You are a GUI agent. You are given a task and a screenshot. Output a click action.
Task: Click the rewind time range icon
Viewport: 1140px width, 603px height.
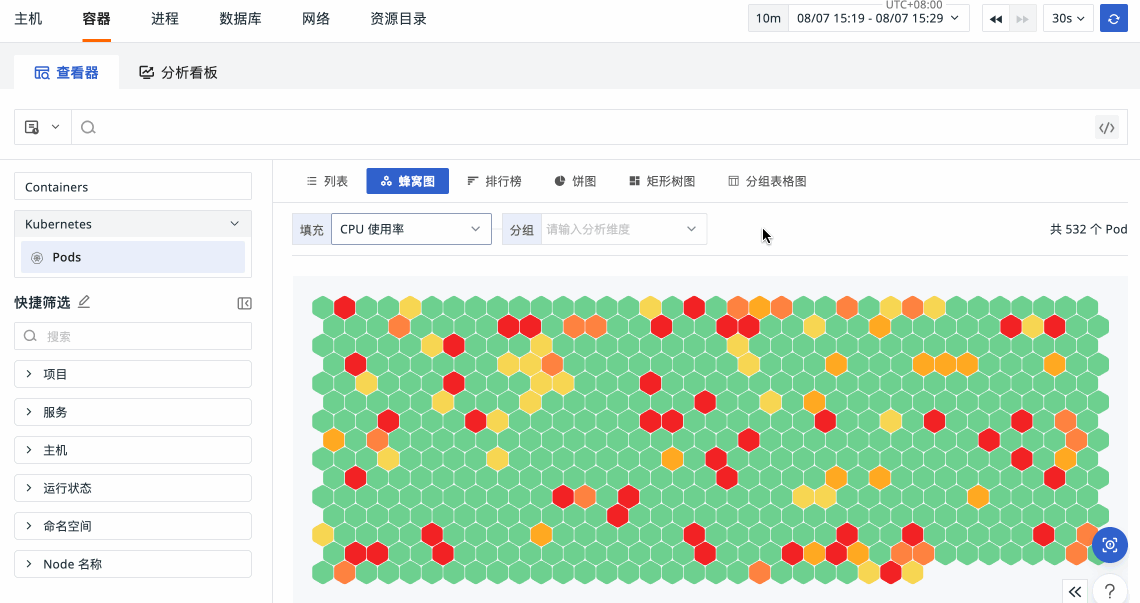[995, 18]
